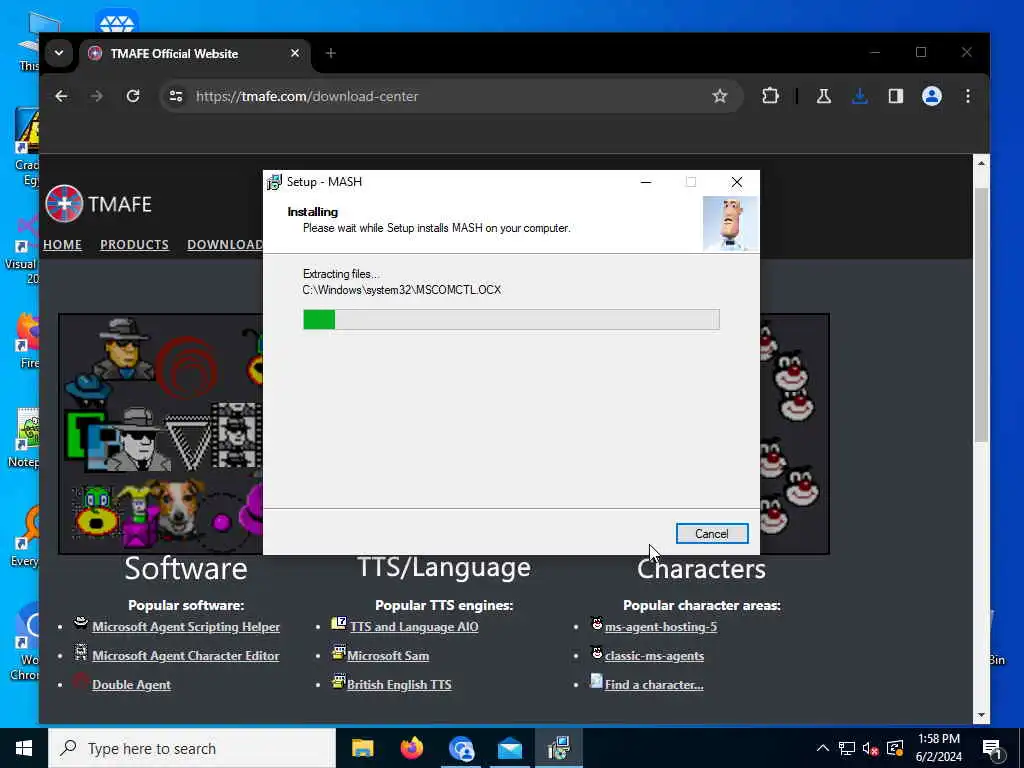The image size is (1024, 768).
Task: Open the HOME menu item
Action: point(63,245)
